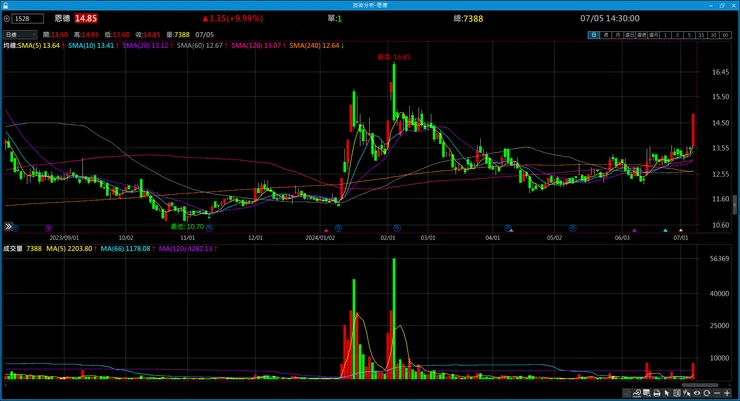This screenshot has width=740, height=401.
Task: Select the adjusted monthly 還月 period
Action: (x=654, y=35)
